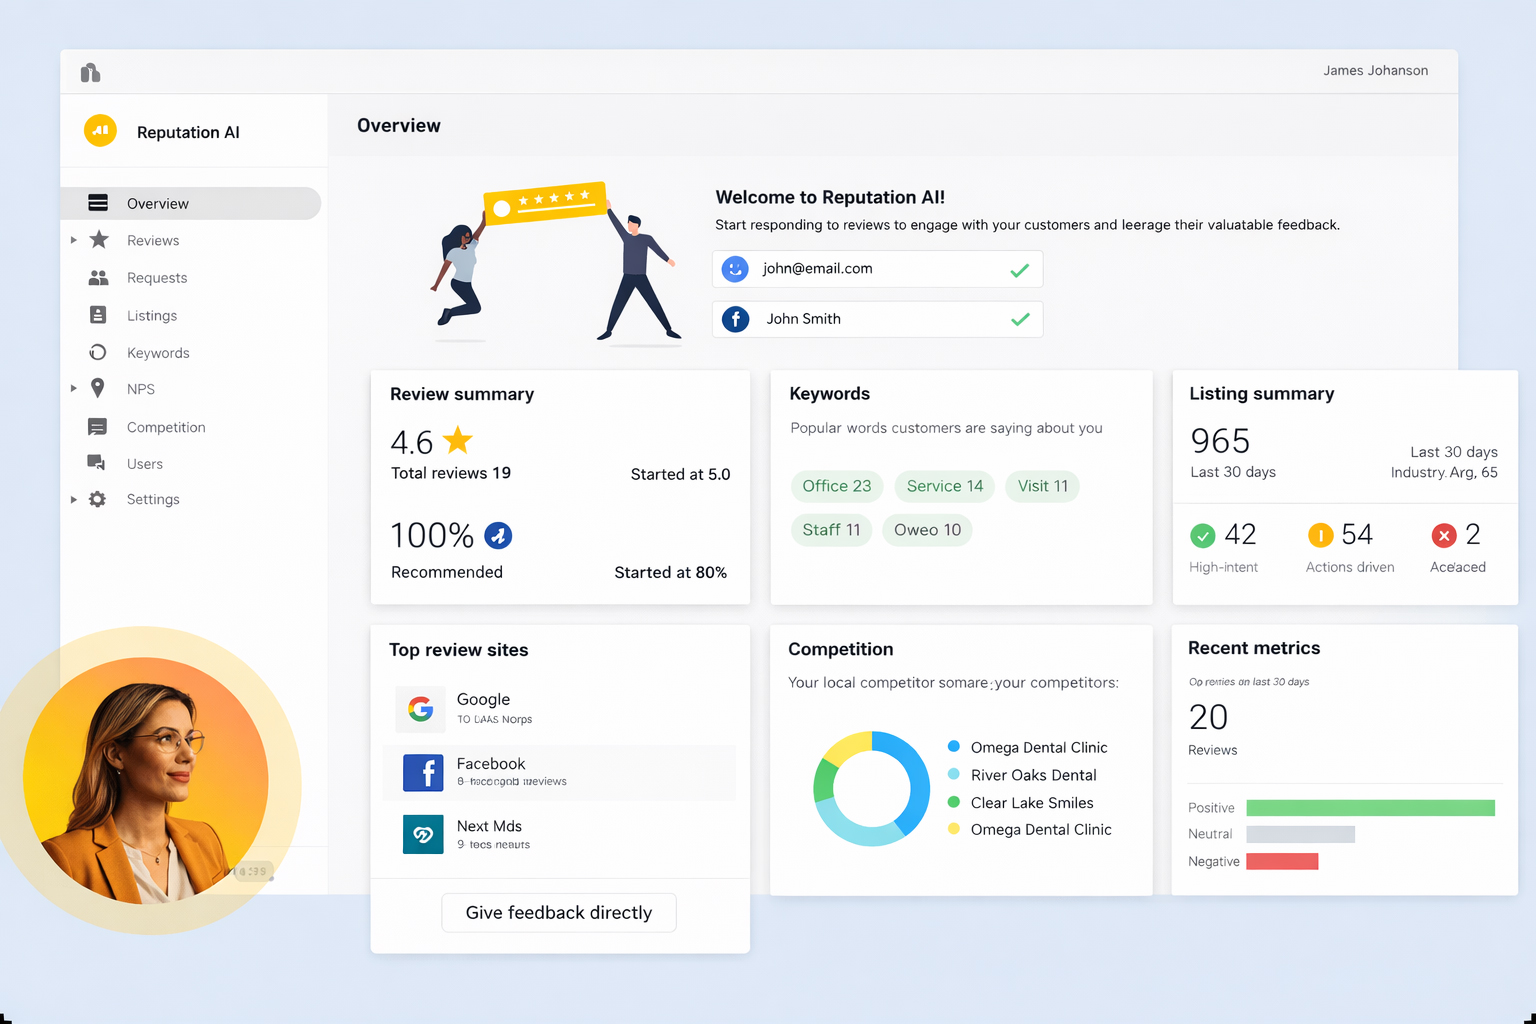Click the Reputation AI logo icon
Image resolution: width=1536 pixels, height=1024 pixels.
[x=100, y=131]
